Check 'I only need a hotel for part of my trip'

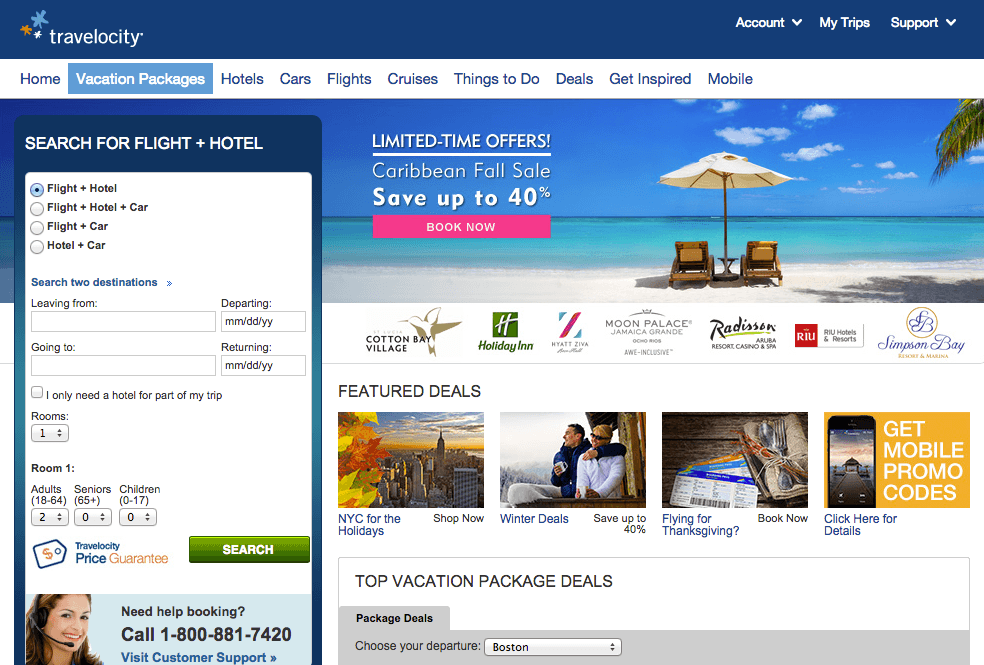(x=37, y=392)
